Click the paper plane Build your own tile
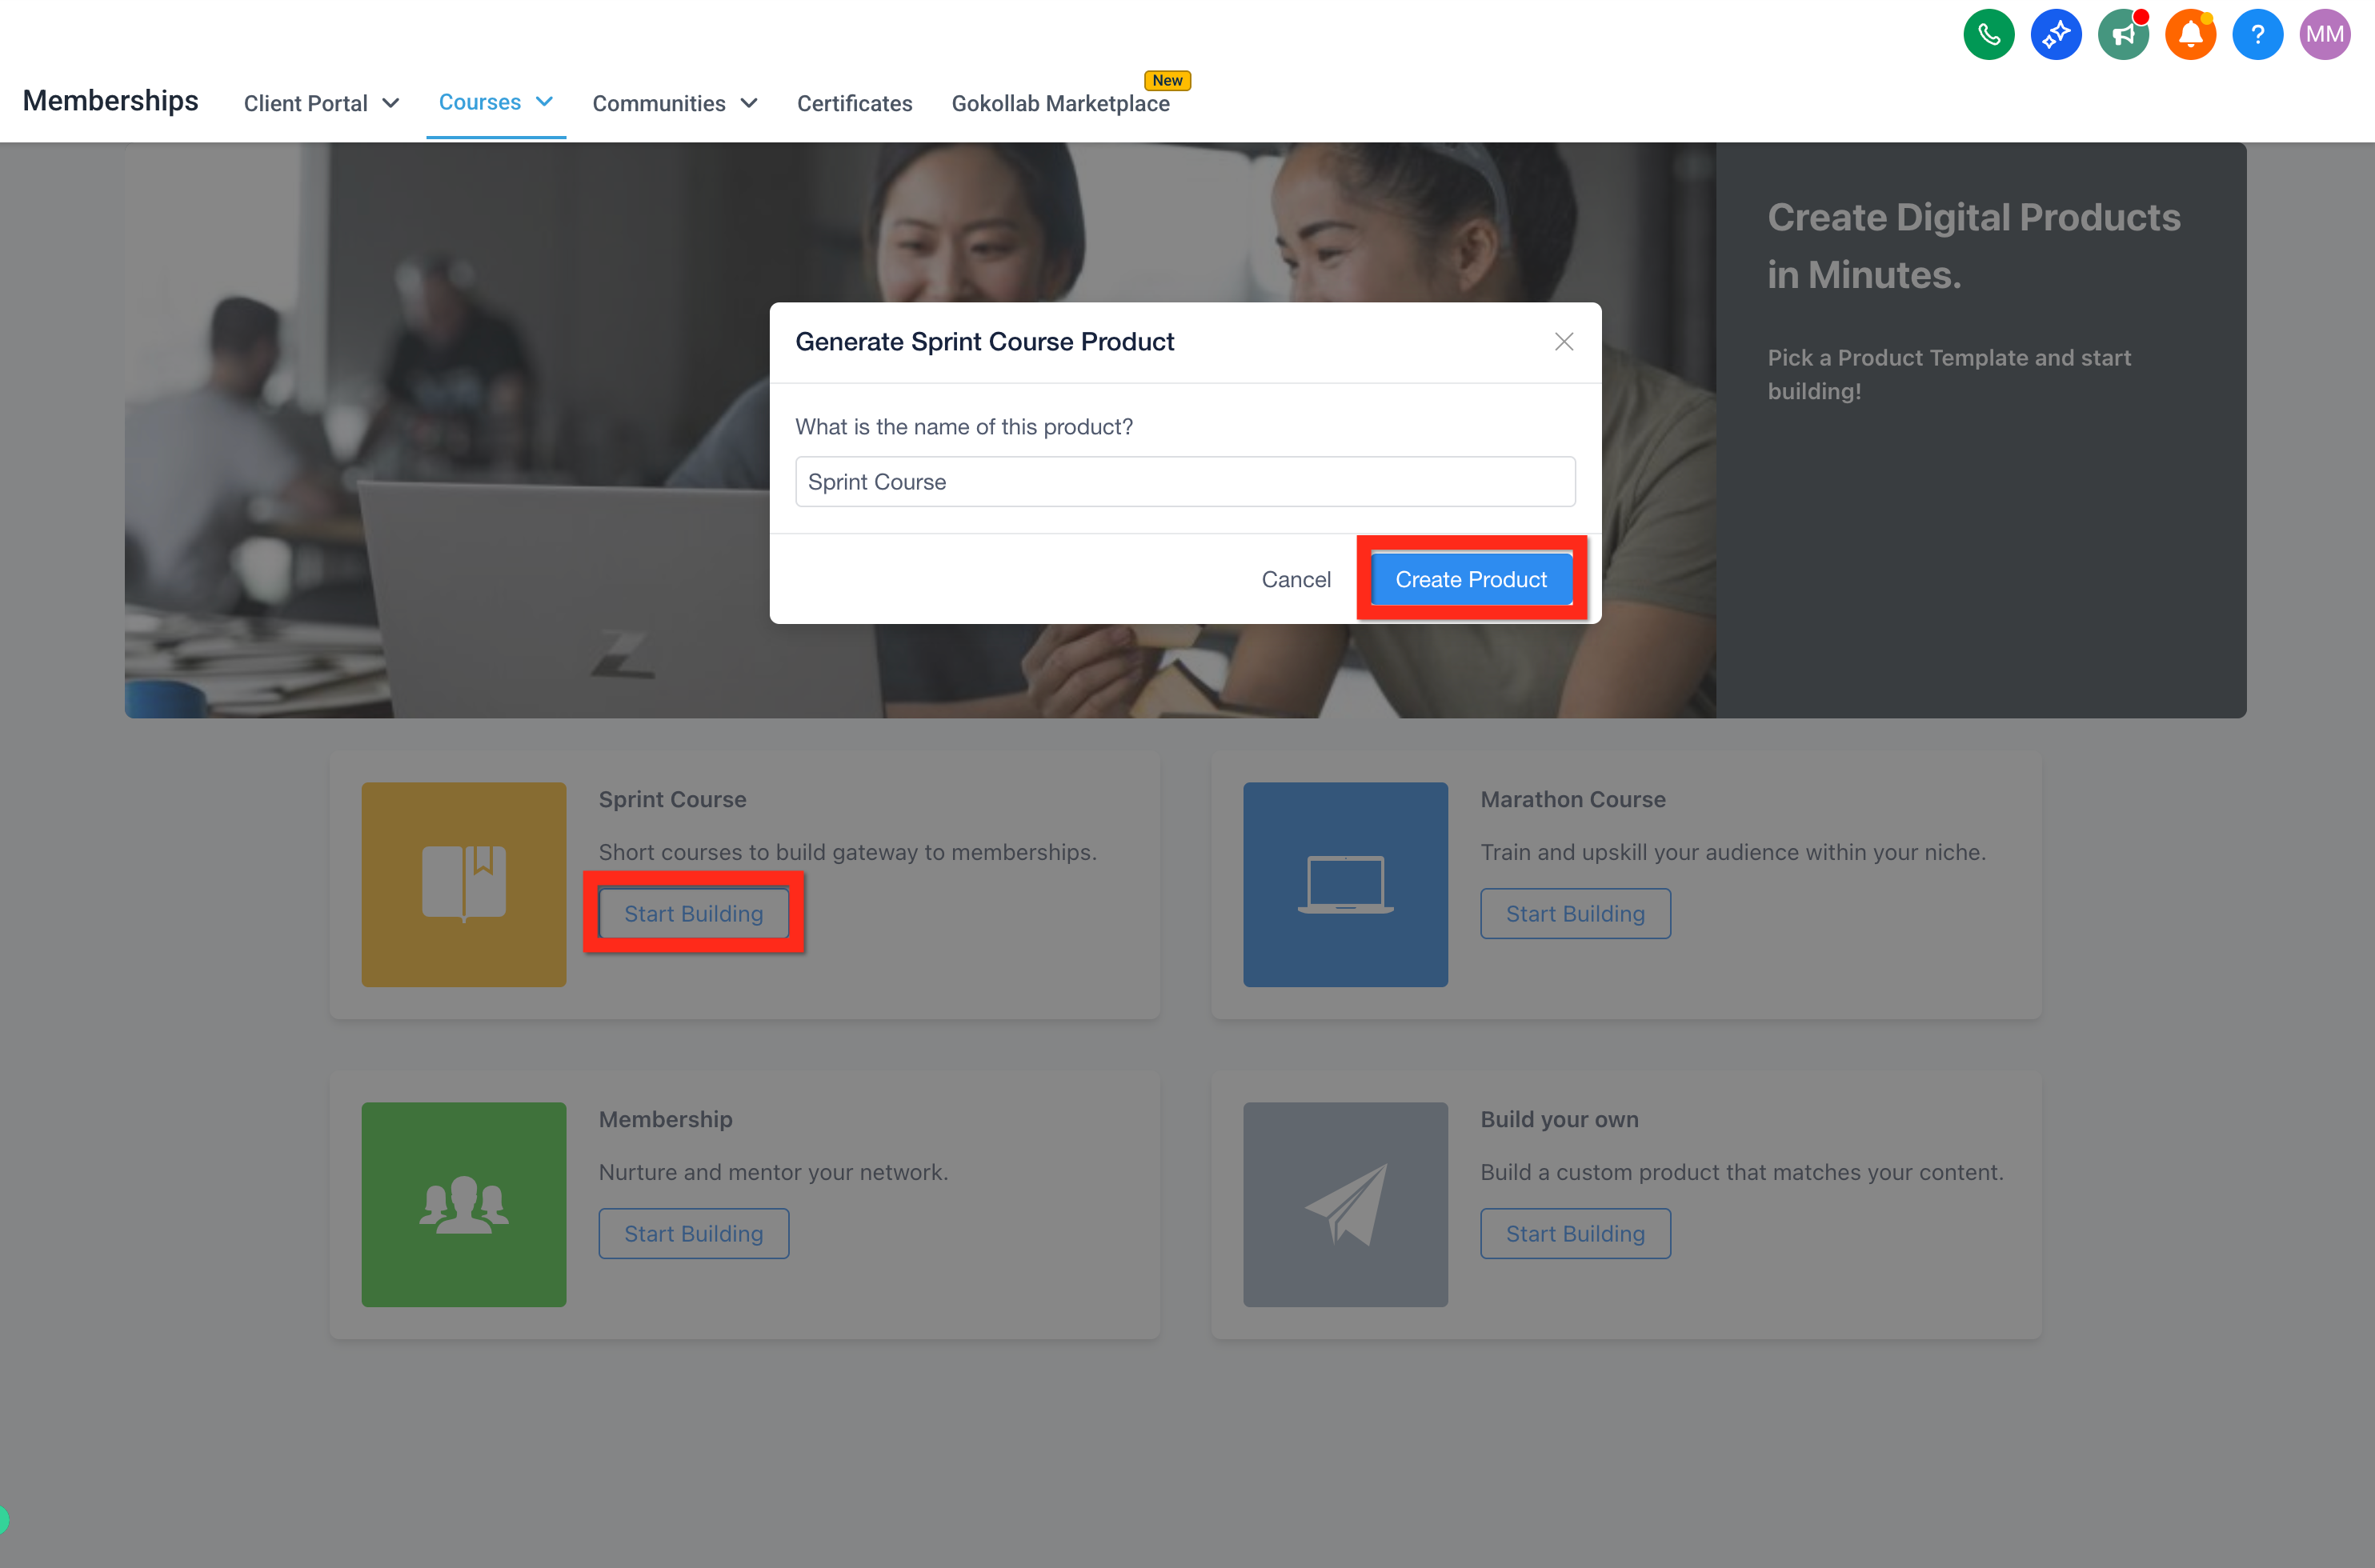Screen dimensions: 2375x1568 (x=1345, y=1204)
